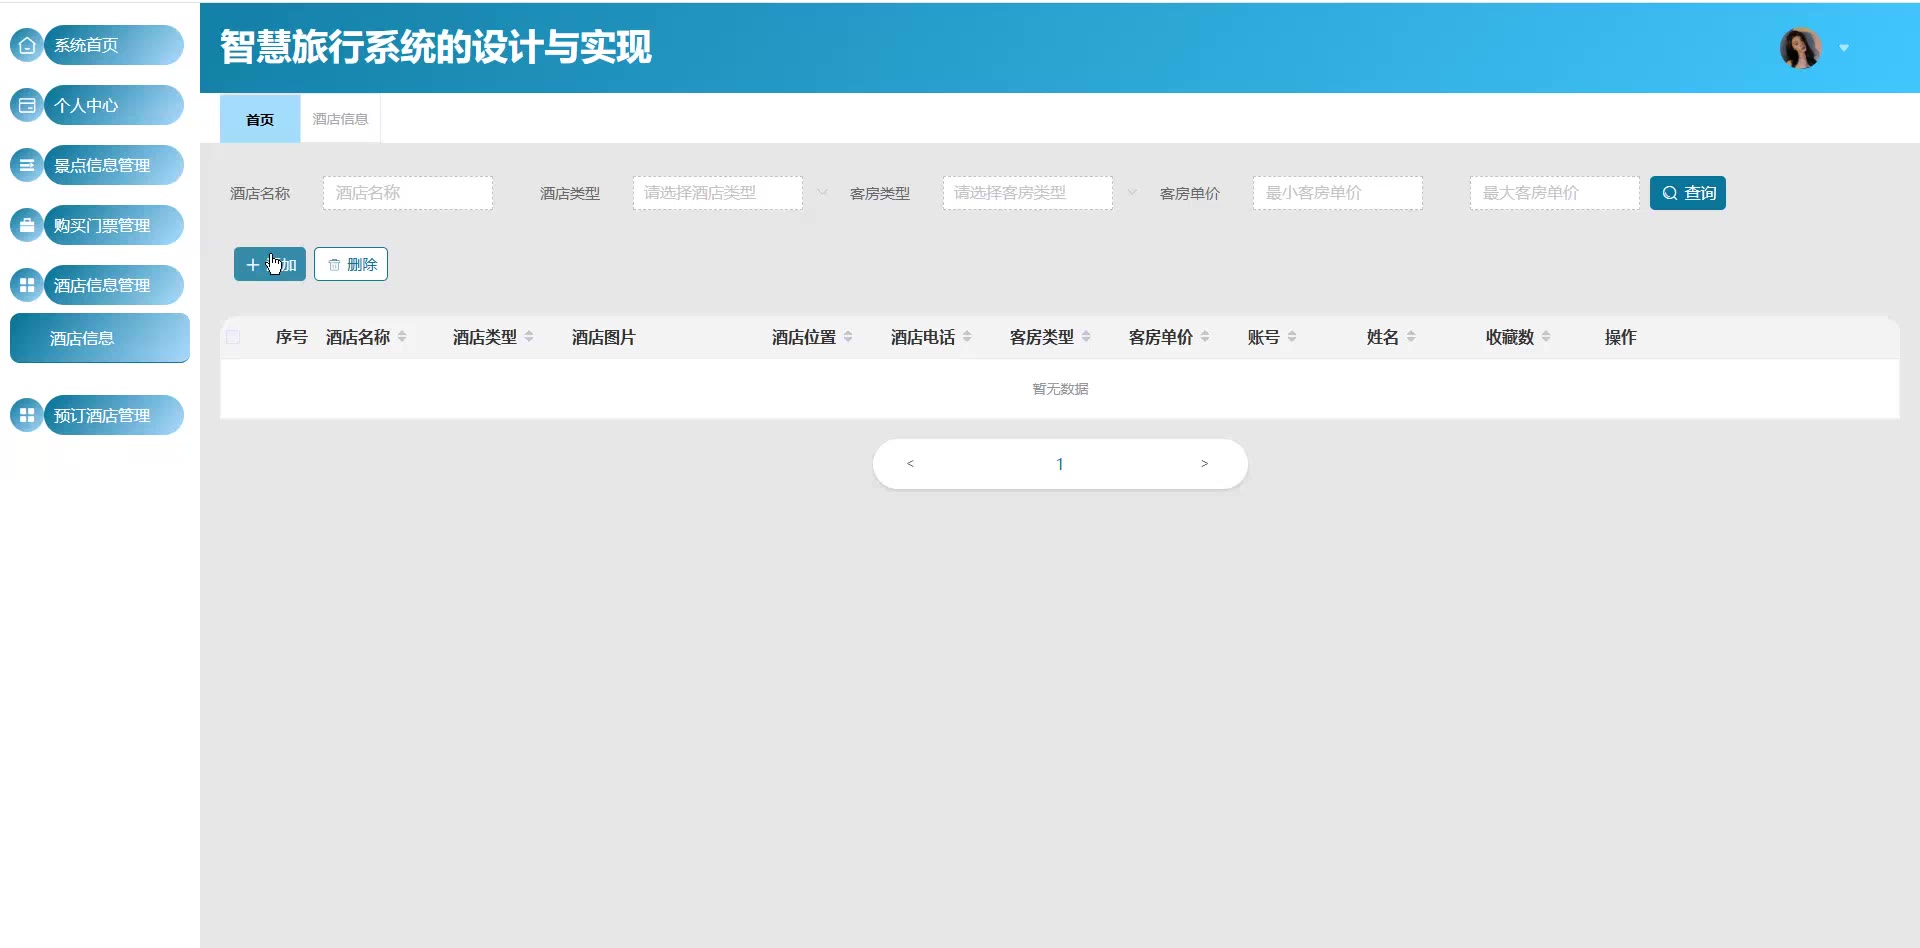This screenshot has height=948, width=1920.
Task: Click the home icon beside 系统首页
Action: tap(27, 45)
